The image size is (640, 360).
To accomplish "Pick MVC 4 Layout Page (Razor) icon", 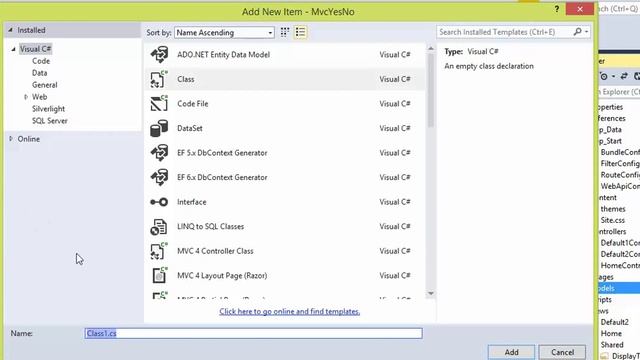I will (159, 276).
